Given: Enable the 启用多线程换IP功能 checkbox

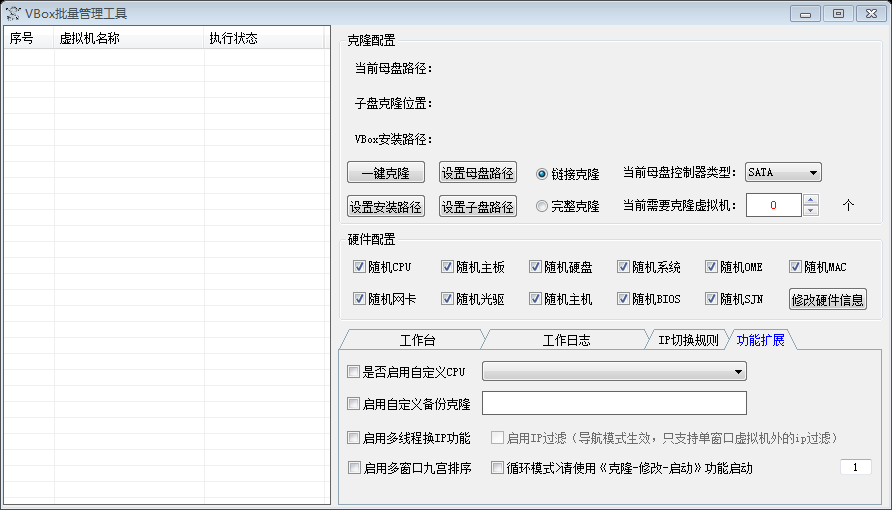Looking at the screenshot, I should click(353, 438).
